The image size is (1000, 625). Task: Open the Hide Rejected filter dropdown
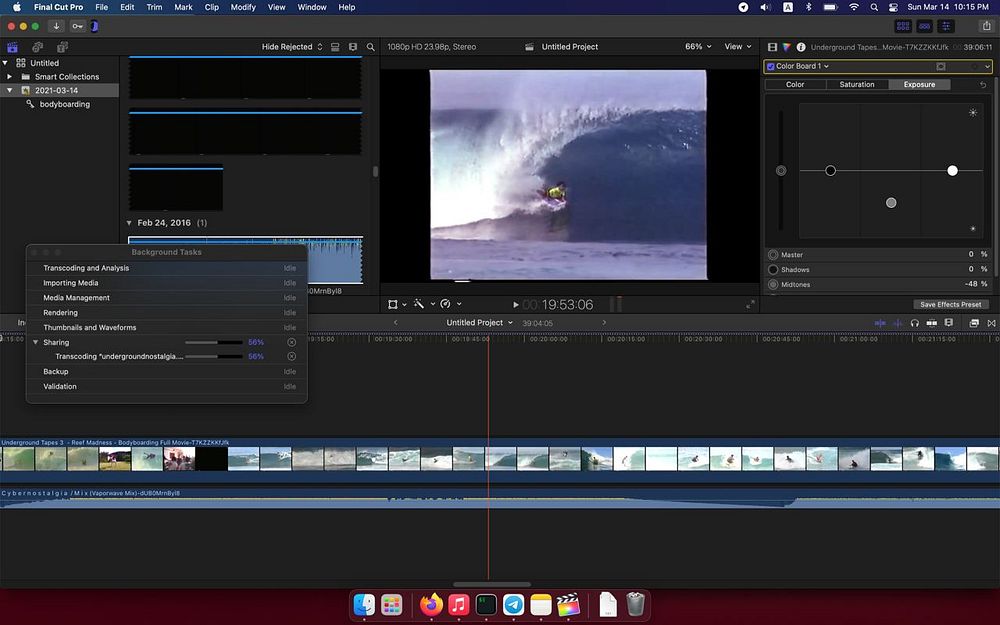[x=292, y=47]
